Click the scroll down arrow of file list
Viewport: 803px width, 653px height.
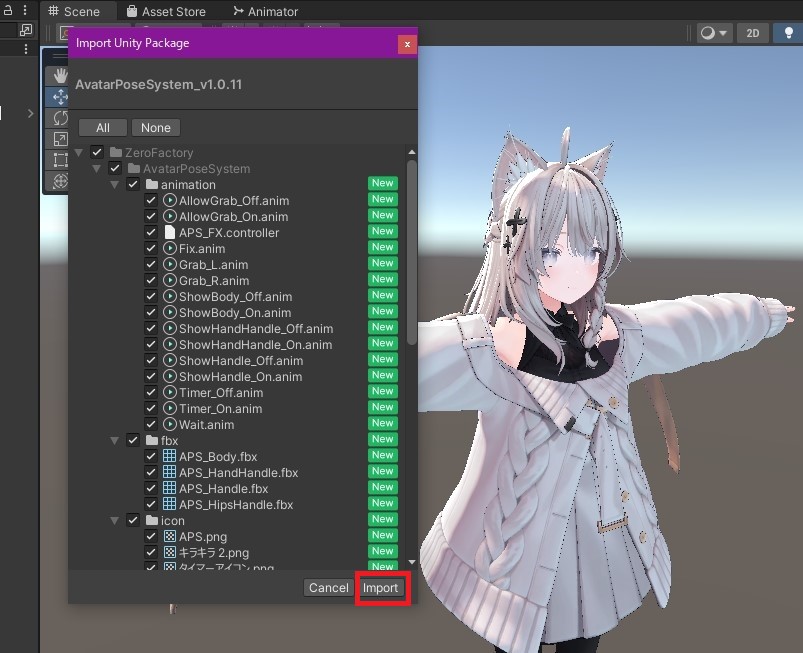[412, 562]
